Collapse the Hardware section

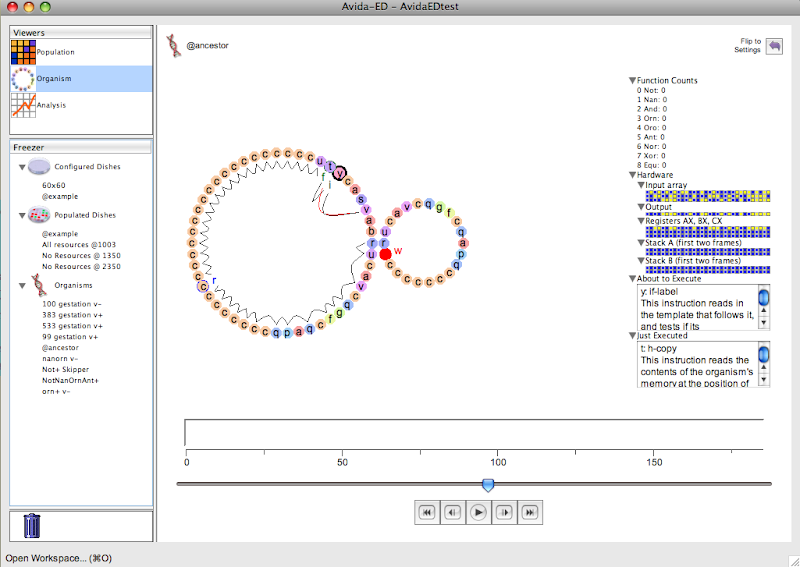point(632,175)
